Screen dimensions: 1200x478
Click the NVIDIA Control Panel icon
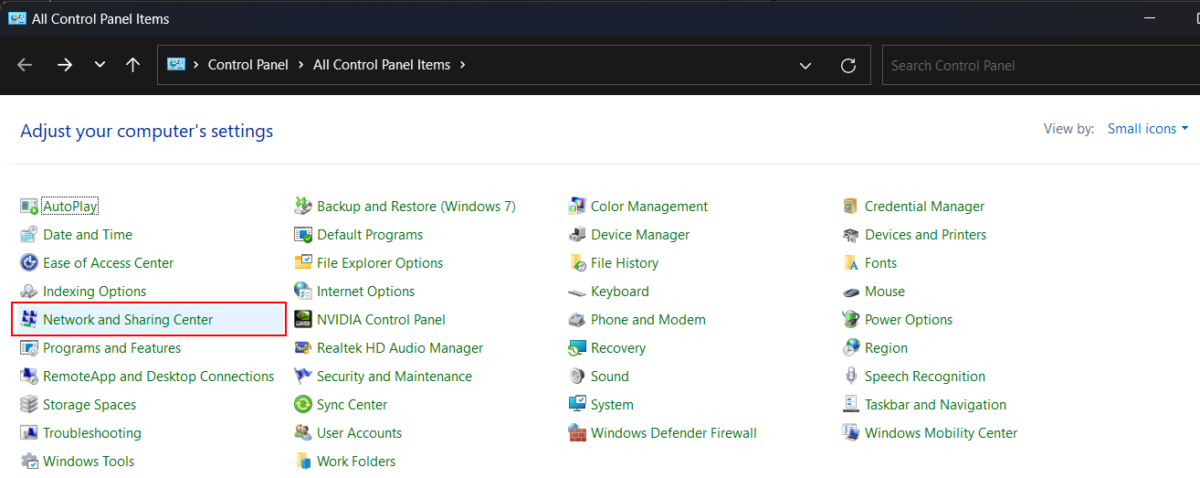tap(302, 320)
